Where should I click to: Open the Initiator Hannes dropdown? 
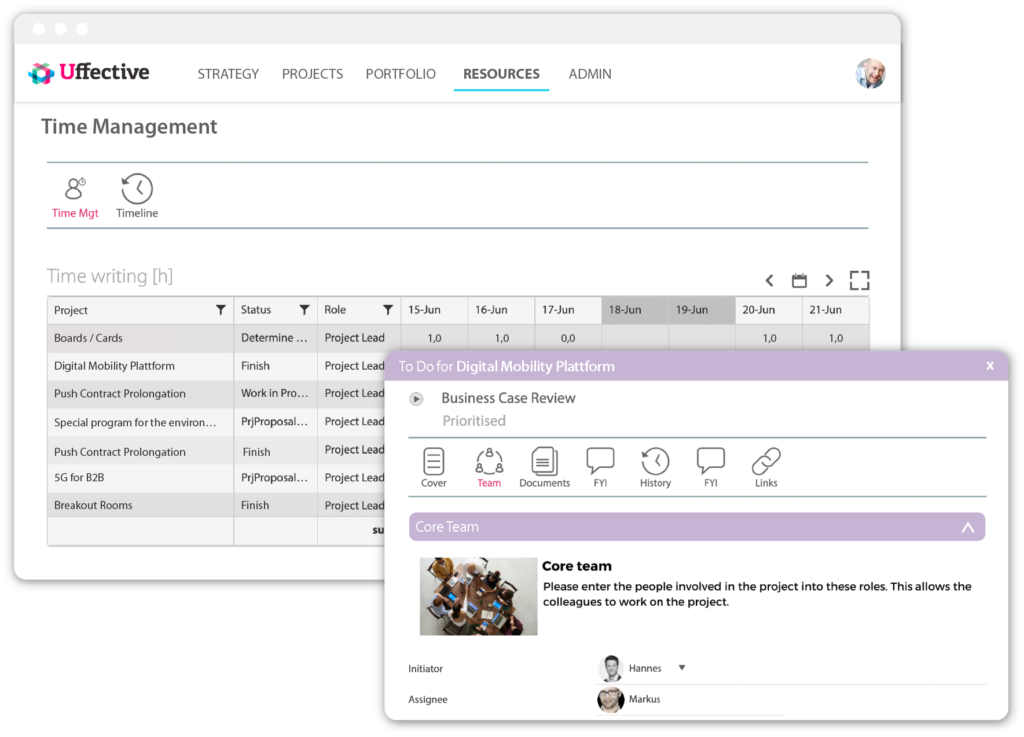pyautogui.click(x=682, y=668)
